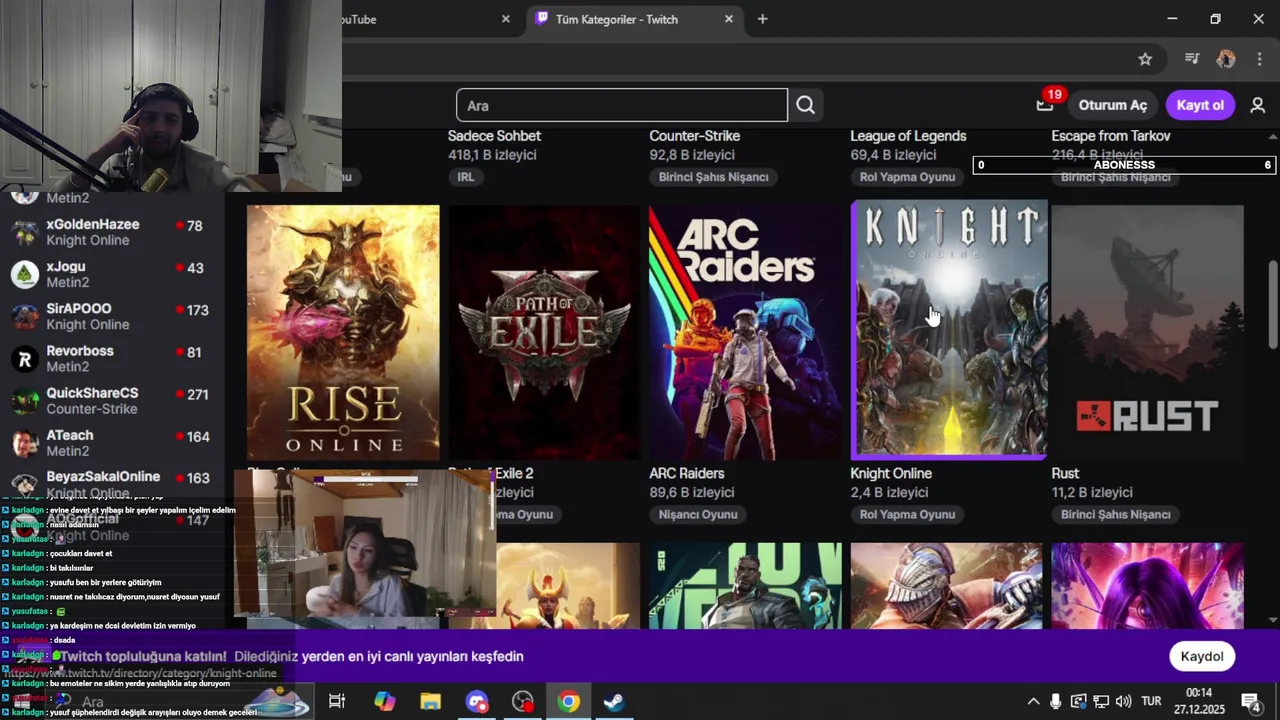Open a new browser tab with plus
This screenshot has width=1280, height=720.
tap(762, 19)
